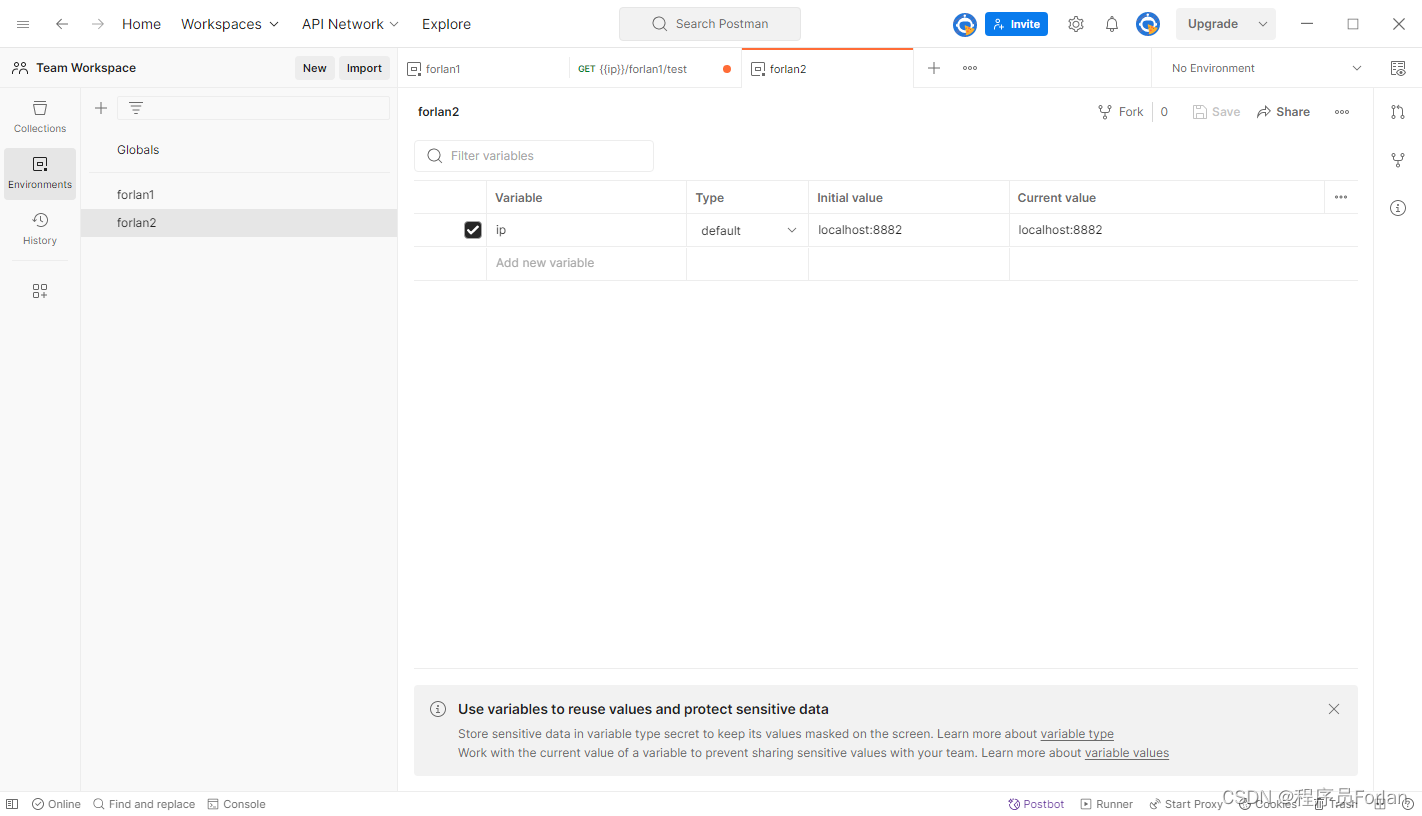The height and width of the screenshot is (816, 1422).
Task: Open the No Environment selector
Action: pyautogui.click(x=1266, y=68)
